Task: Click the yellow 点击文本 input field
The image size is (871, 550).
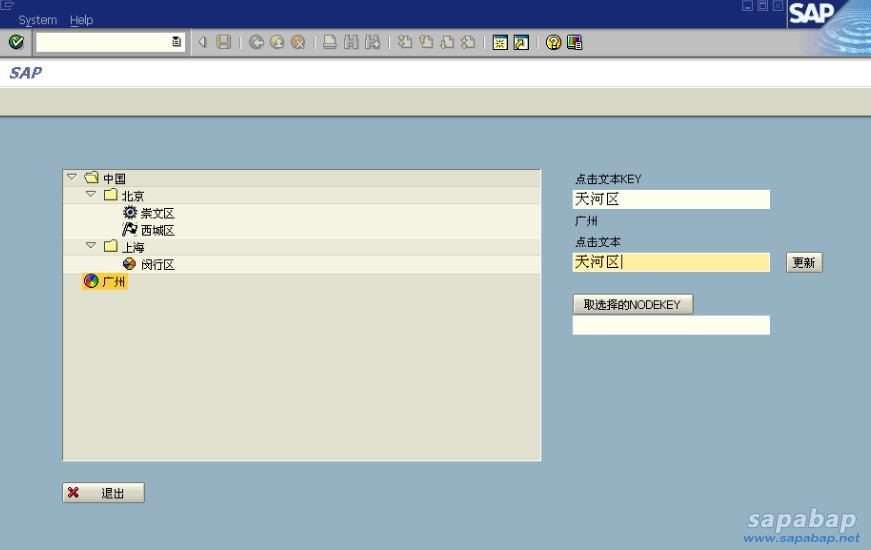Action: [671, 262]
